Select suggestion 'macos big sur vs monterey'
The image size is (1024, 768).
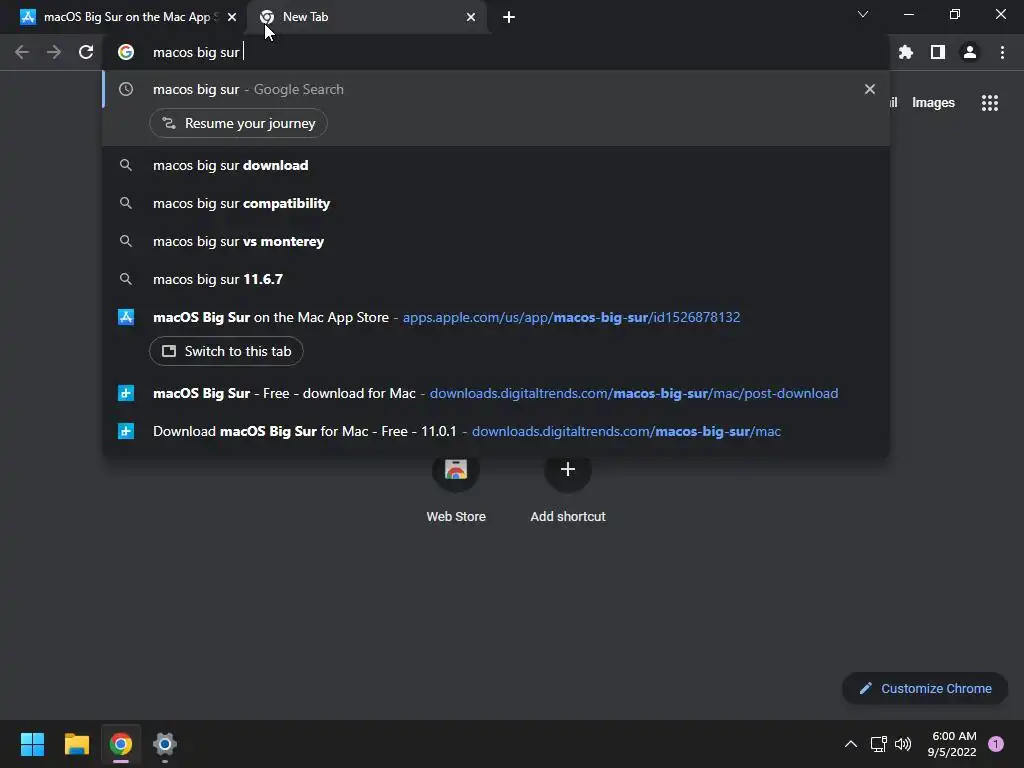click(496, 241)
